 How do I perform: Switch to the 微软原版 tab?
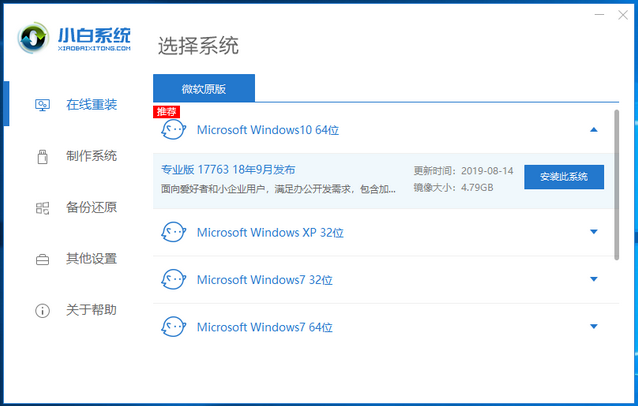click(204, 88)
